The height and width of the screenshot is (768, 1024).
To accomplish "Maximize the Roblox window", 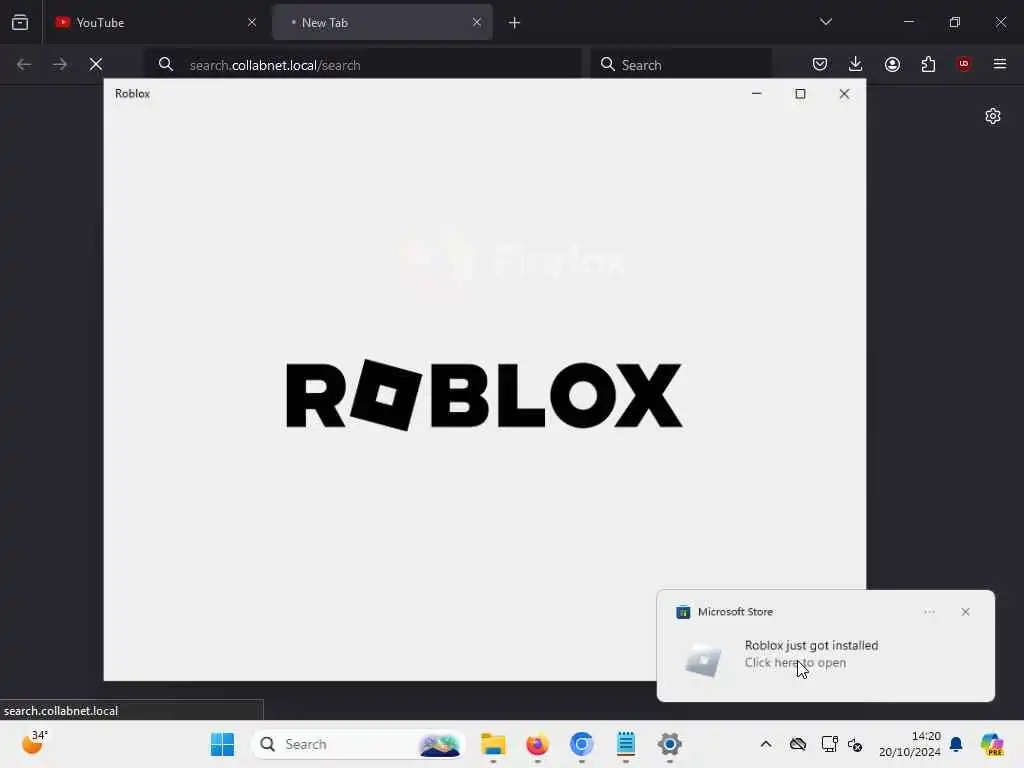I will pos(801,93).
